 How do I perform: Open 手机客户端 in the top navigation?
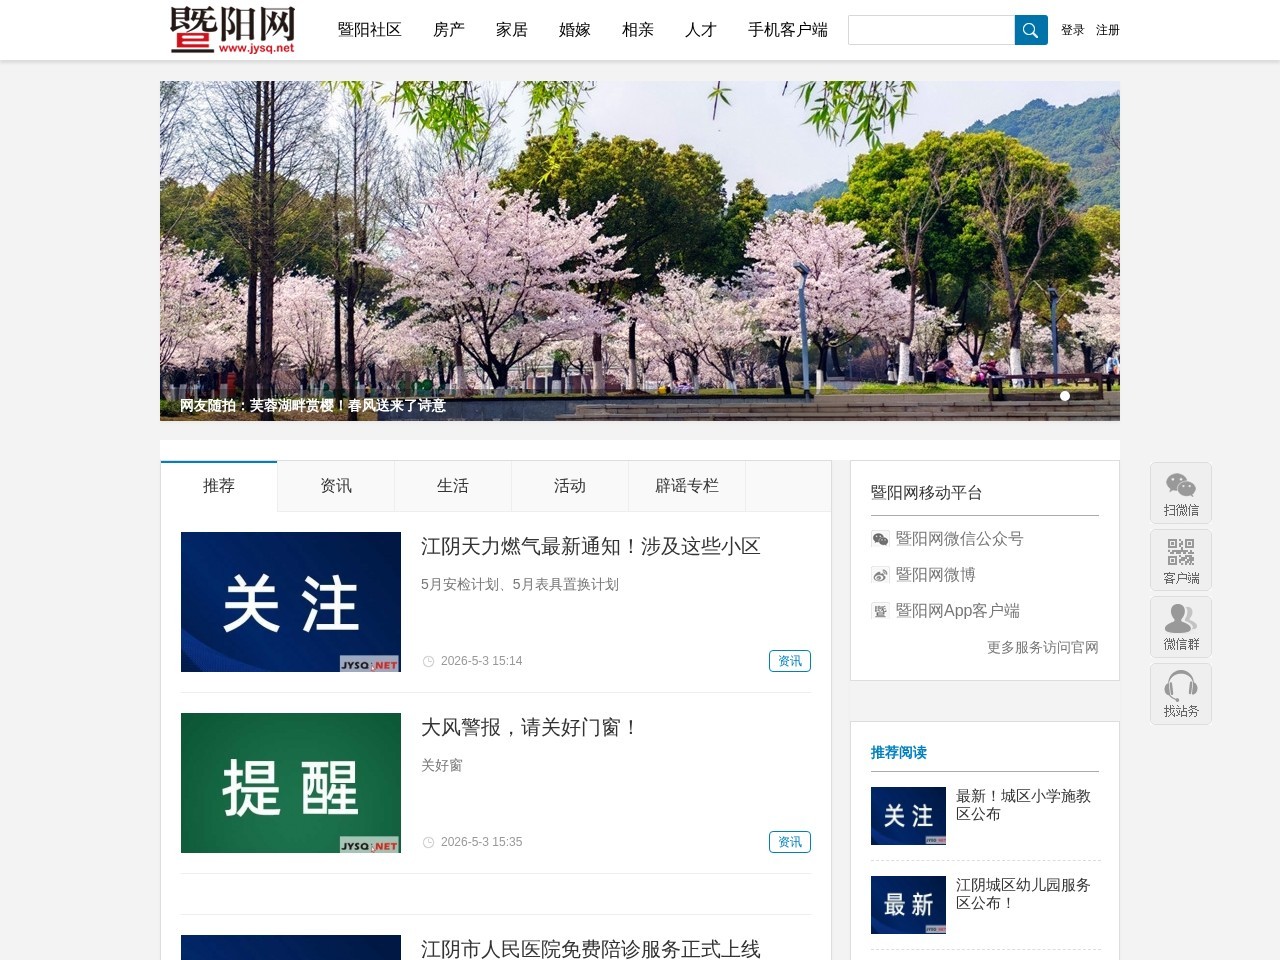pos(788,30)
